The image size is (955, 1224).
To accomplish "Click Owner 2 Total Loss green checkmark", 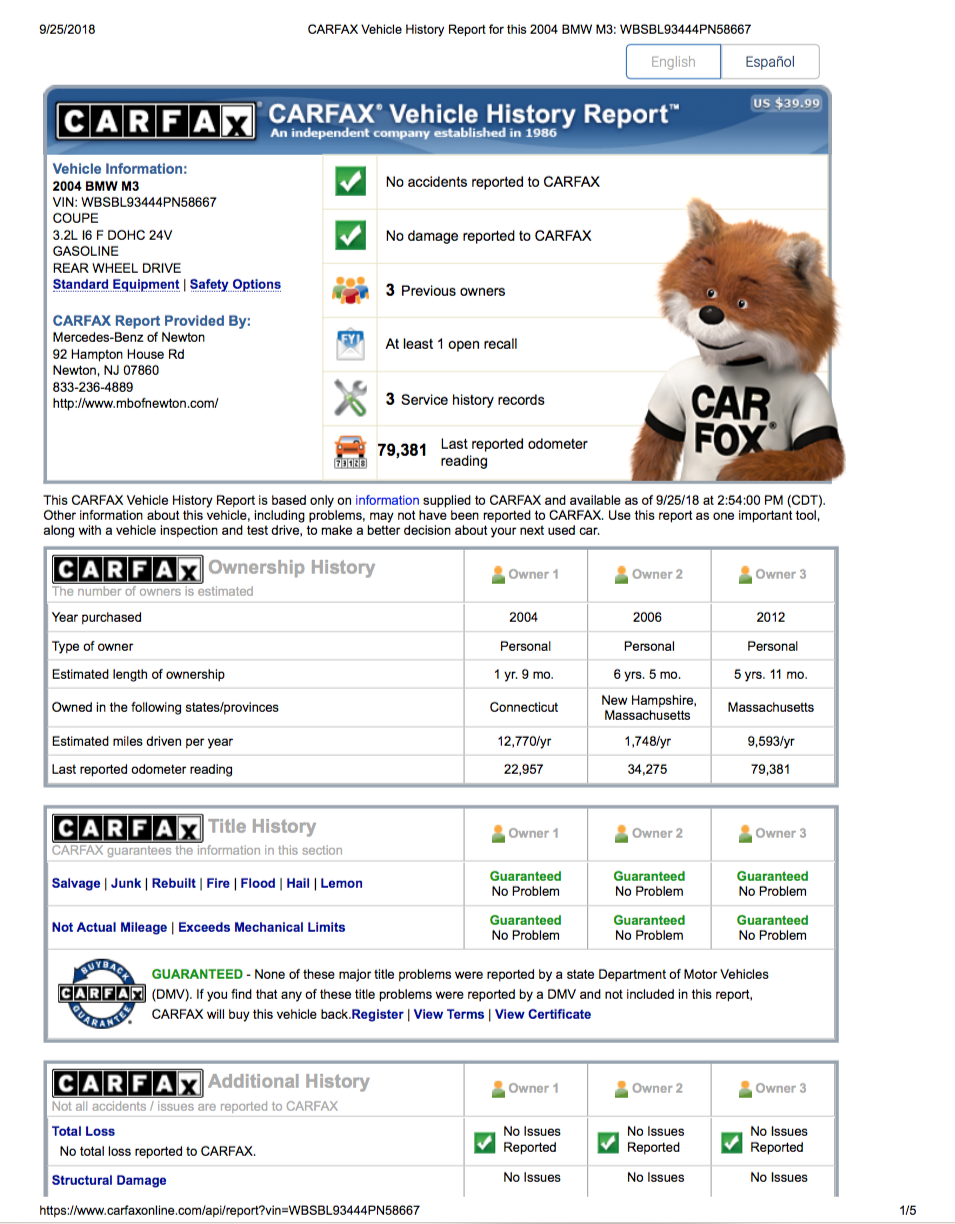I will (606, 1142).
